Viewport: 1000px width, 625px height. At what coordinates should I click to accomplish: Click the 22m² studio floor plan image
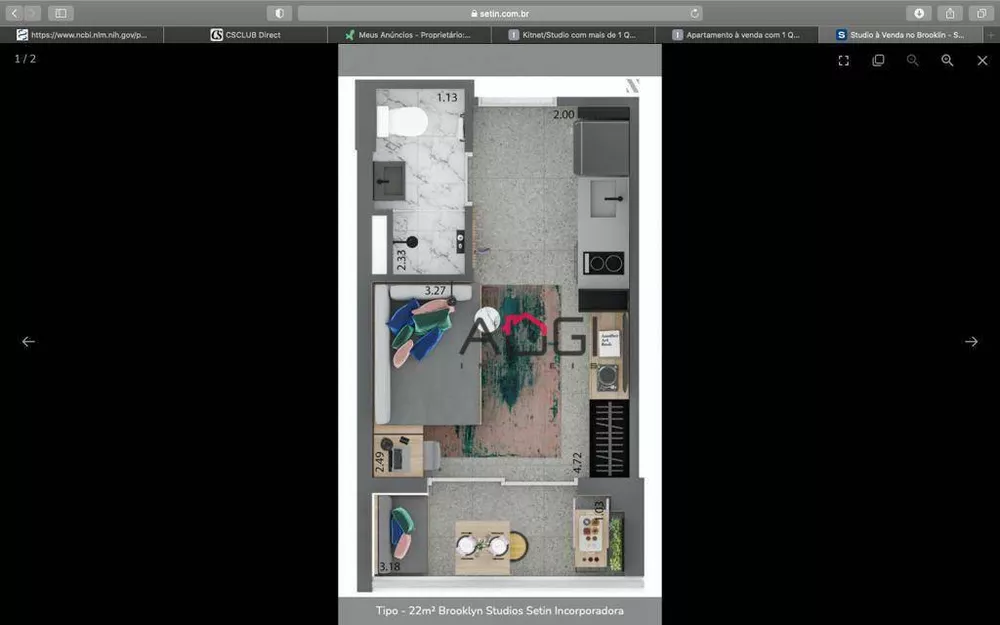pyautogui.click(x=500, y=337)
